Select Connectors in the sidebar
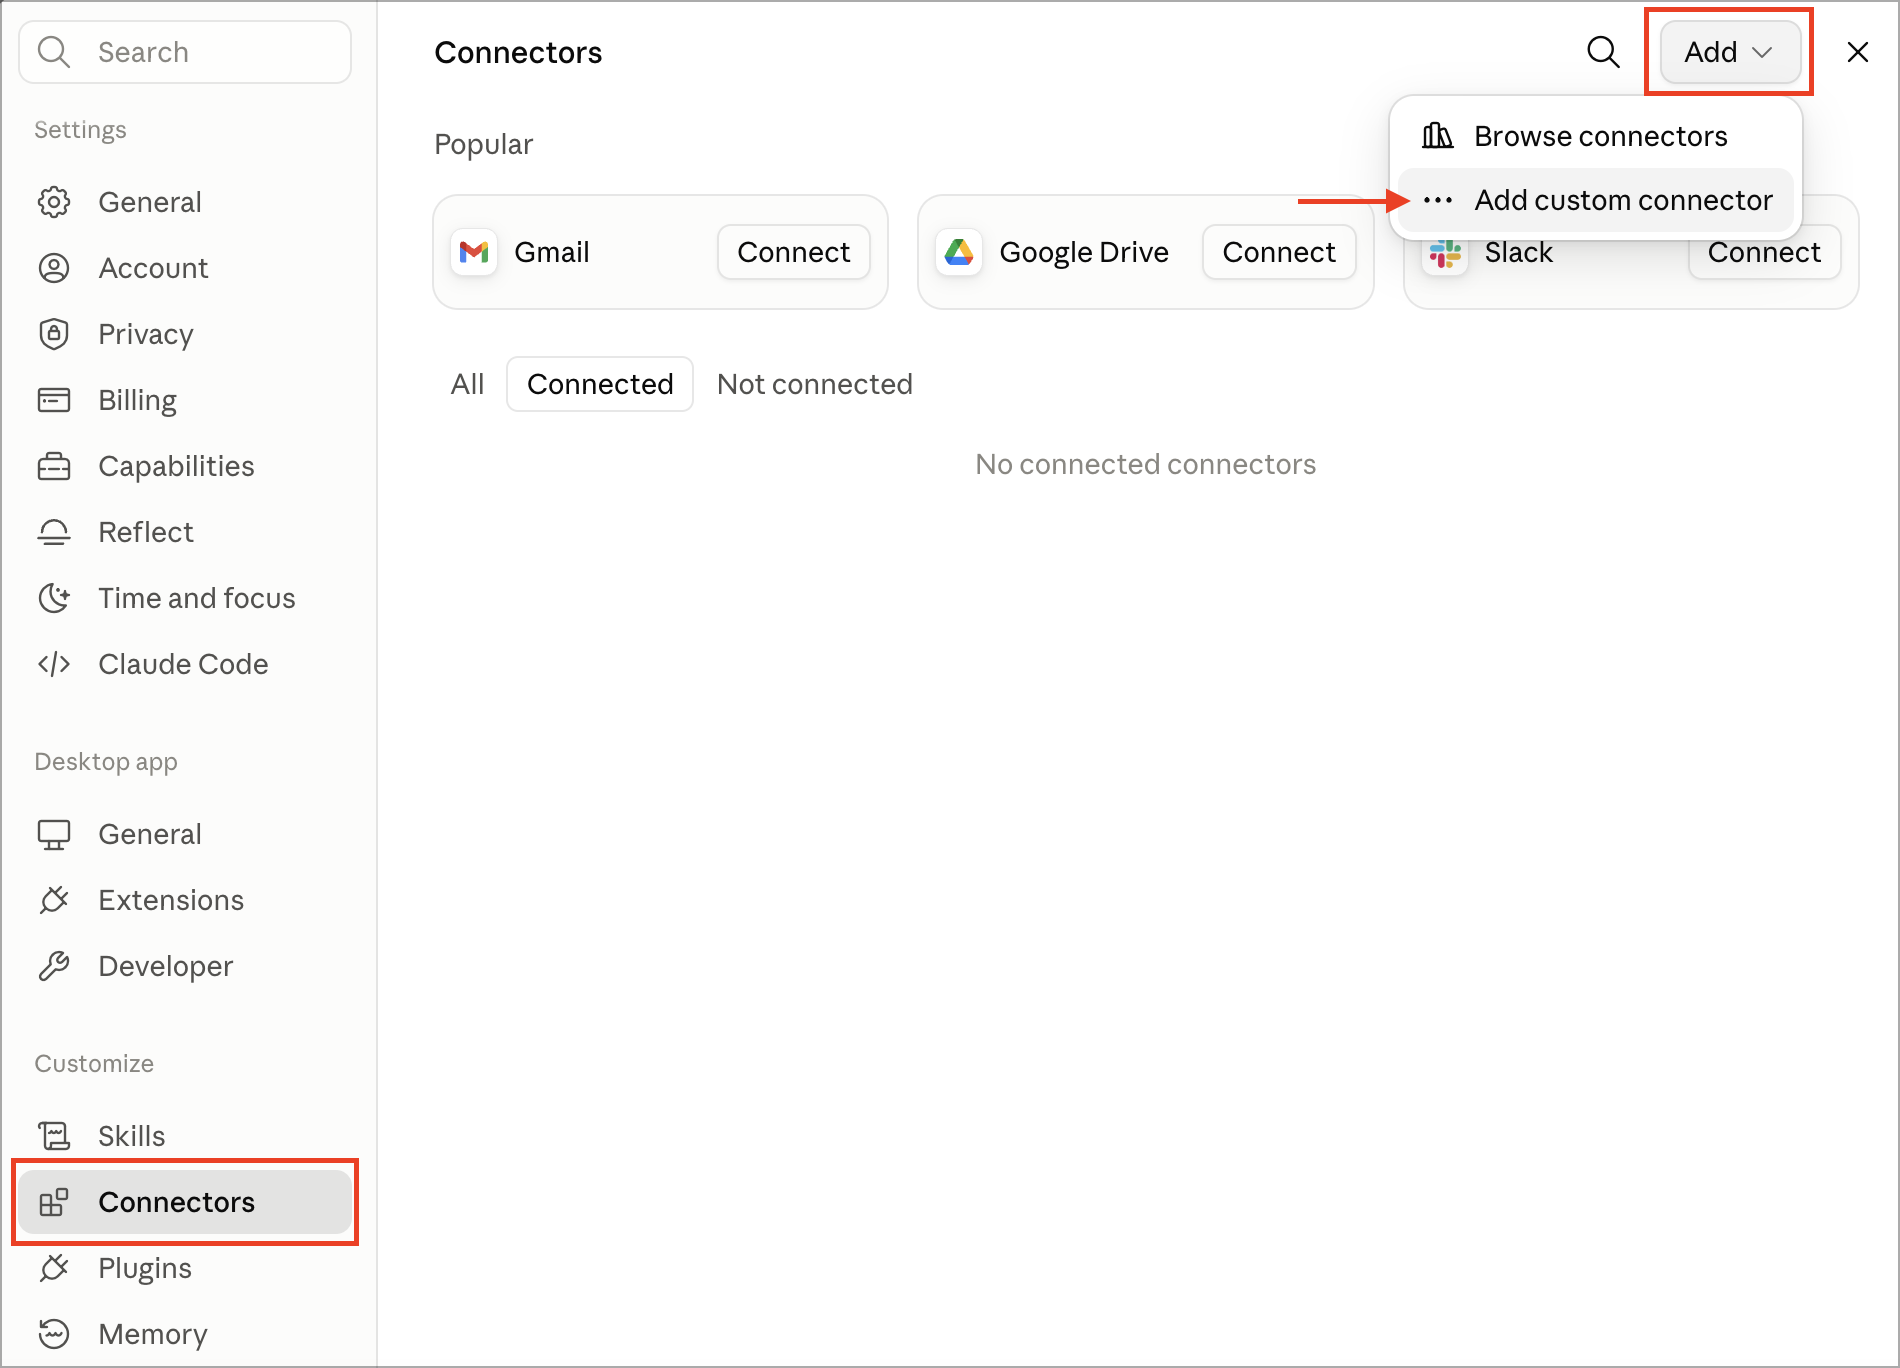This screenshot has height=1368, width=1900. [x=185, y=1202]
